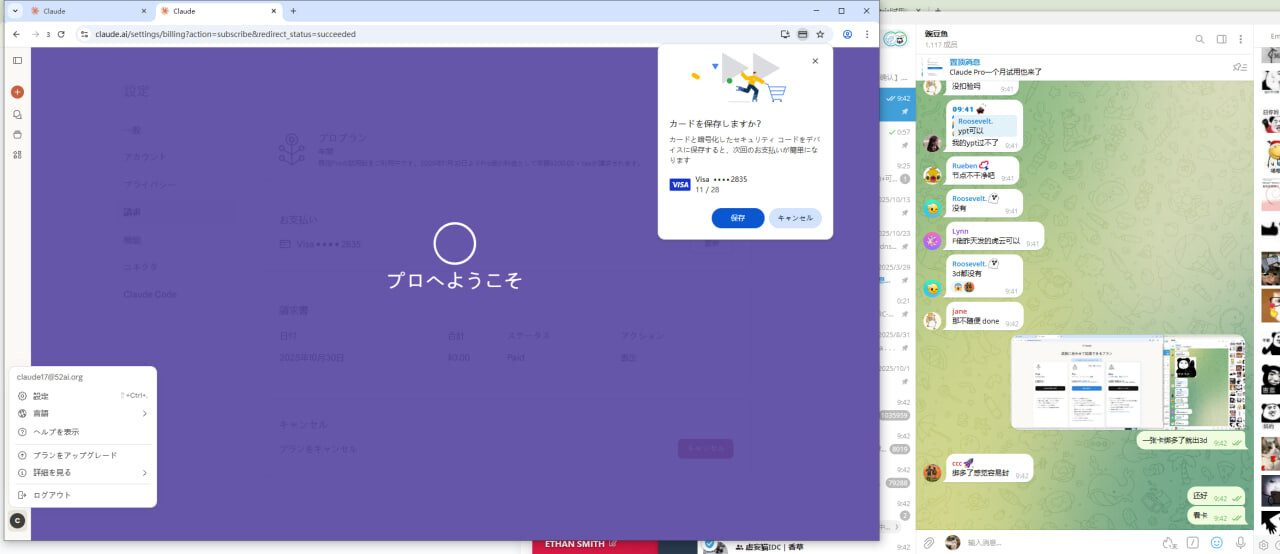The image size is (1280, 554).
Task: Click 保存 to save the Visa card
Action: click(x=738, y=218)
